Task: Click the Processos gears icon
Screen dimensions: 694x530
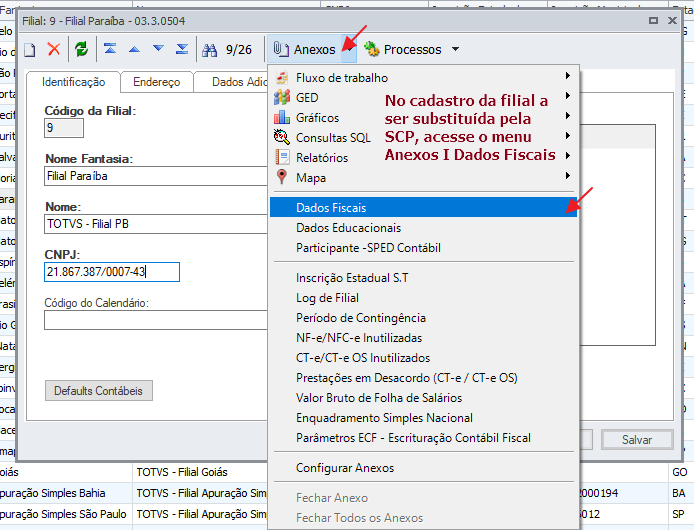Action: pos(372,49)
